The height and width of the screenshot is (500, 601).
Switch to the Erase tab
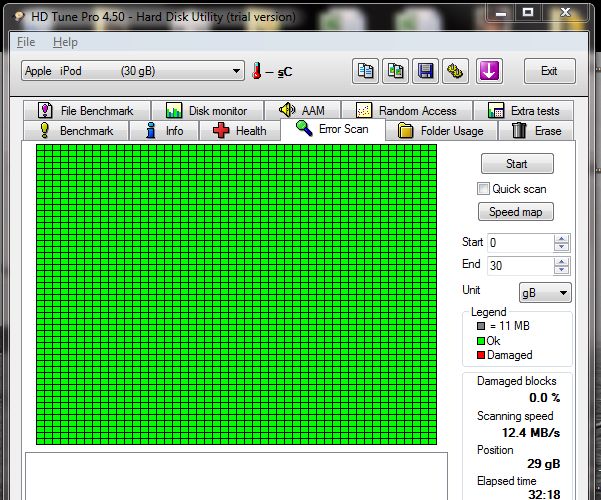tap(536, 131)
